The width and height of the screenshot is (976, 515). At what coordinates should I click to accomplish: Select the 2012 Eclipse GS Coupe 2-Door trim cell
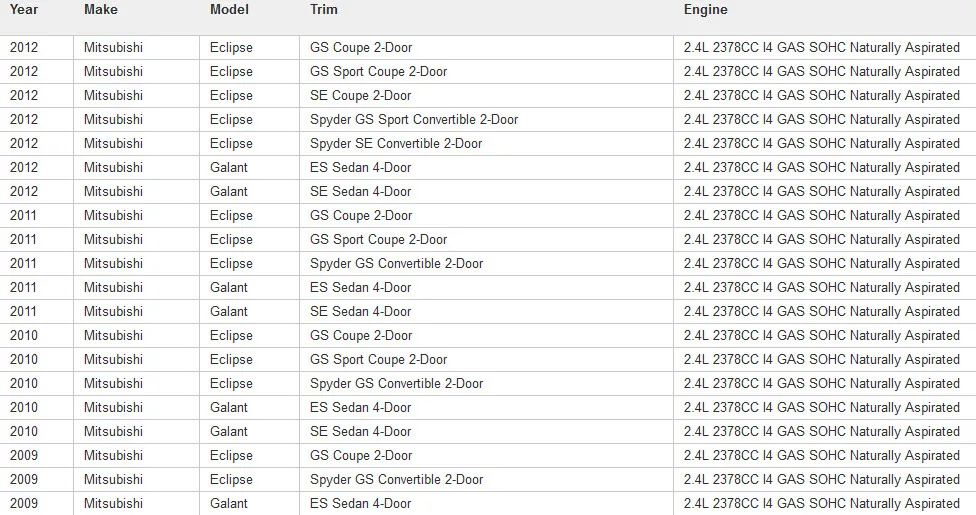(486, 48)
